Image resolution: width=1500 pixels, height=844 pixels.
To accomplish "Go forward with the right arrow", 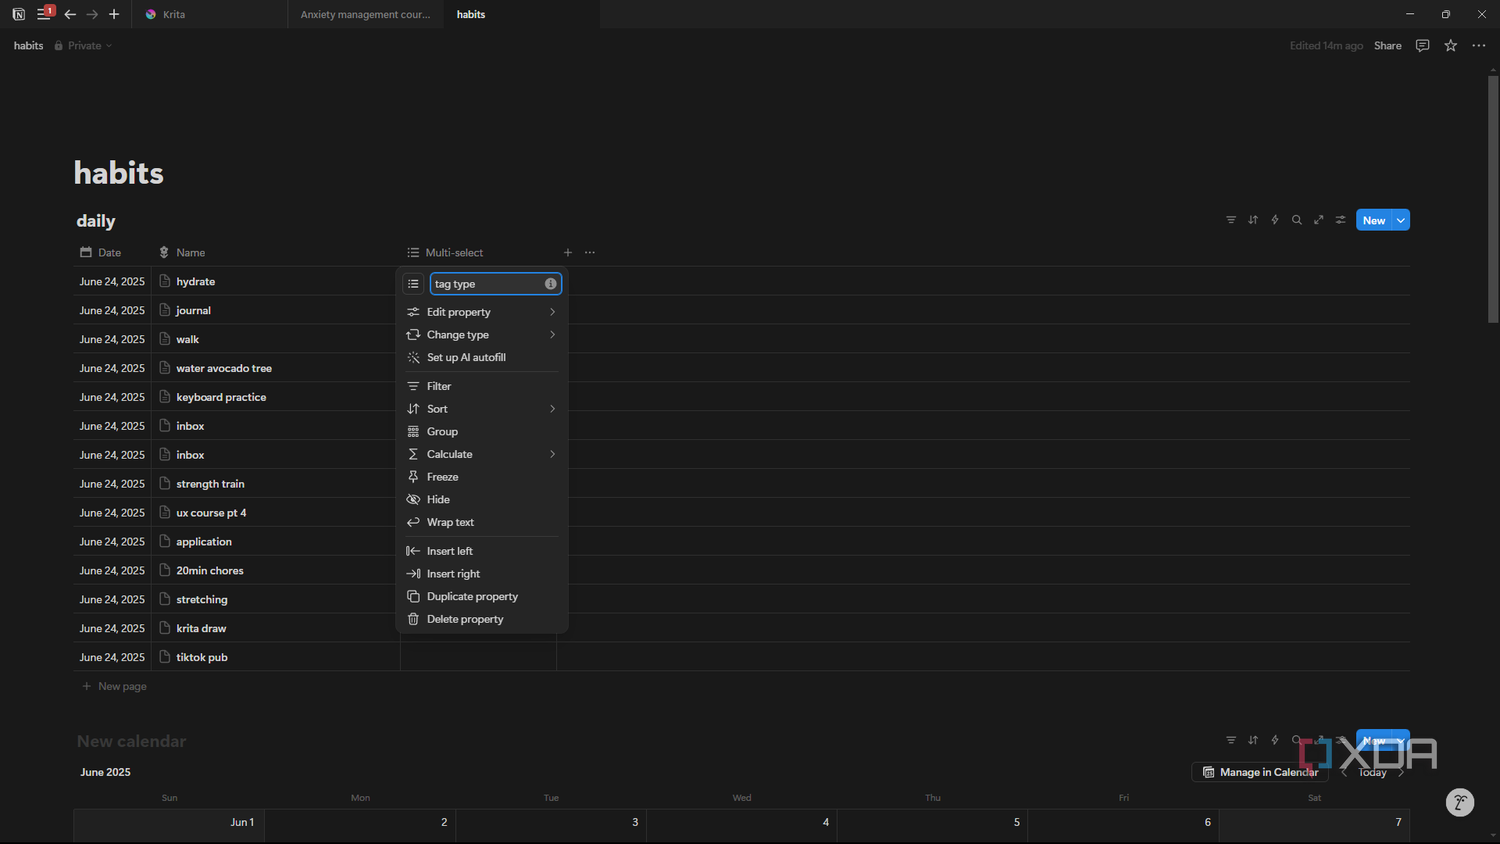I will coord(92,14).
